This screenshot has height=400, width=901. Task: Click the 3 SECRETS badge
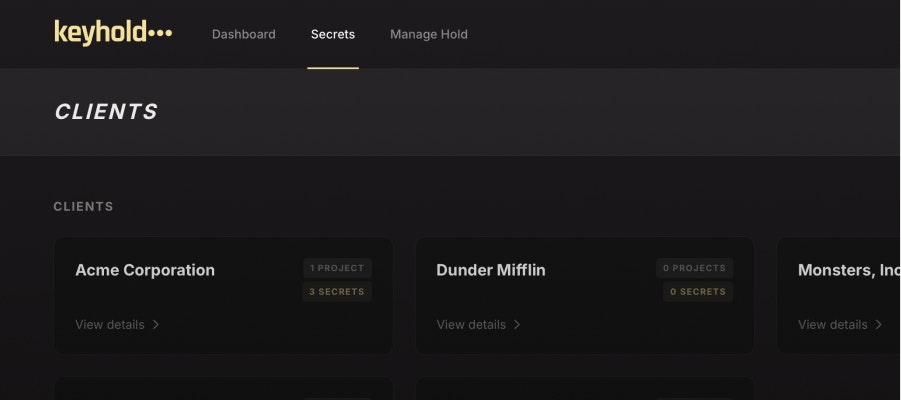(337, 291)
